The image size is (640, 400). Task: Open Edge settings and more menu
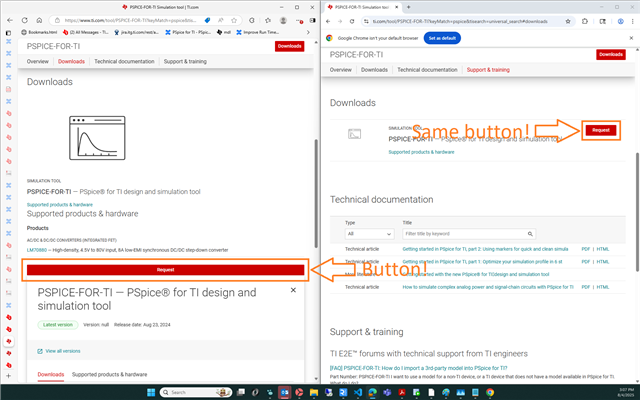click(x=299, y=20)
